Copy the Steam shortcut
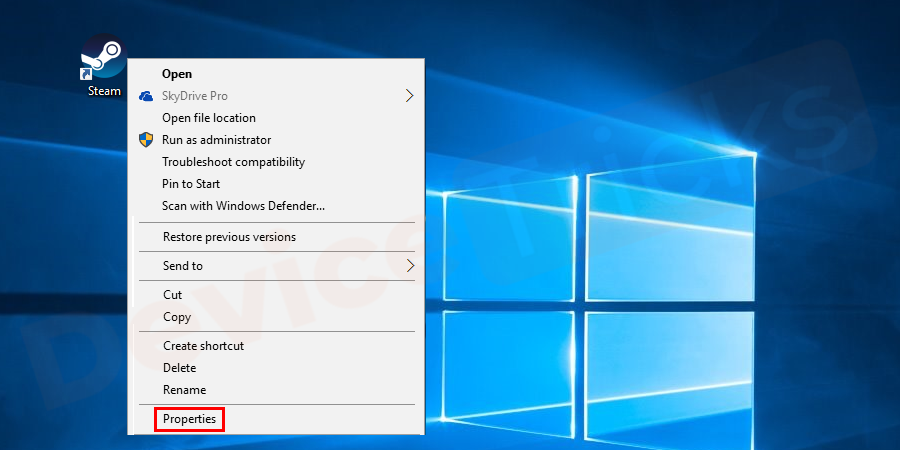Screen dimensions: 900x450 177,317
